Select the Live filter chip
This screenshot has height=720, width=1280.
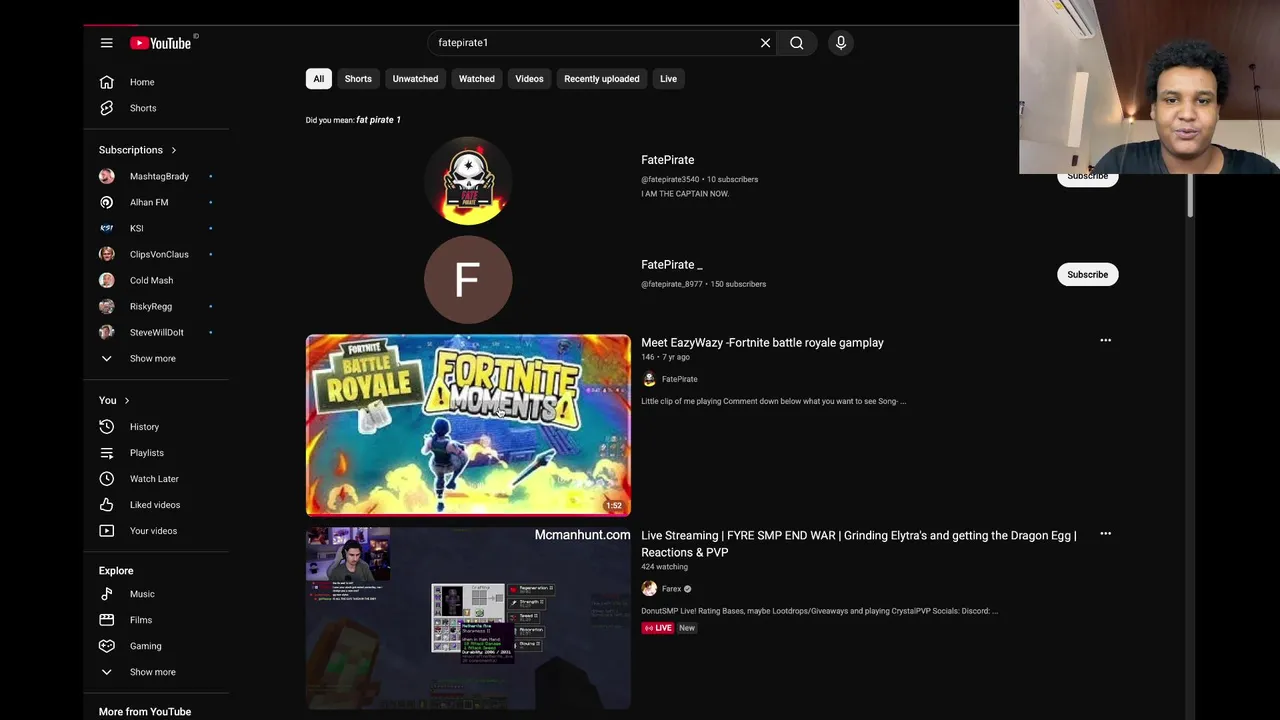click(x=668, y=79)
